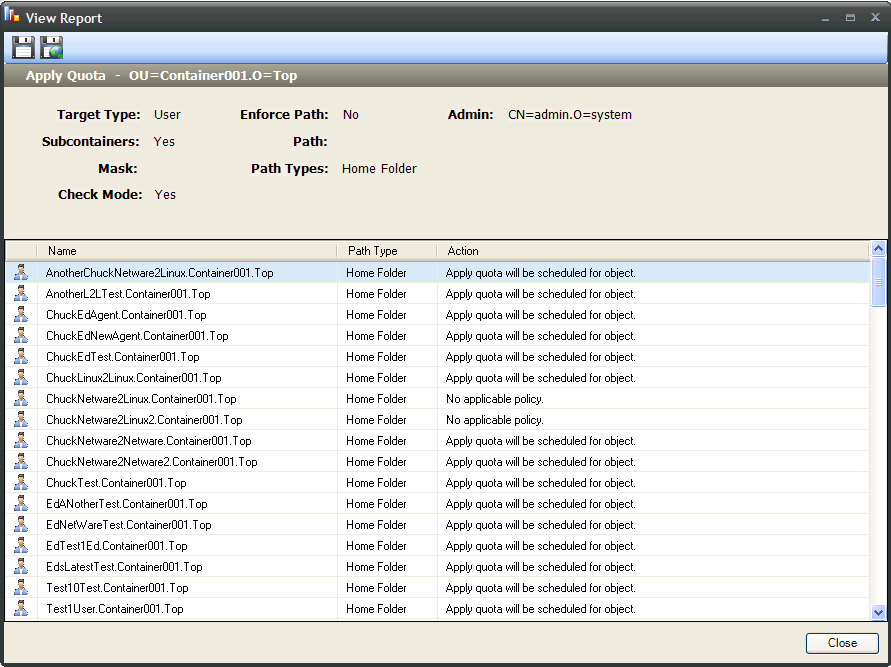Click 'No applicable policy.' in ChuckNetware2Linux2 row
The image size is (891, 667).
pyautogui.click(x=495, y=420)
